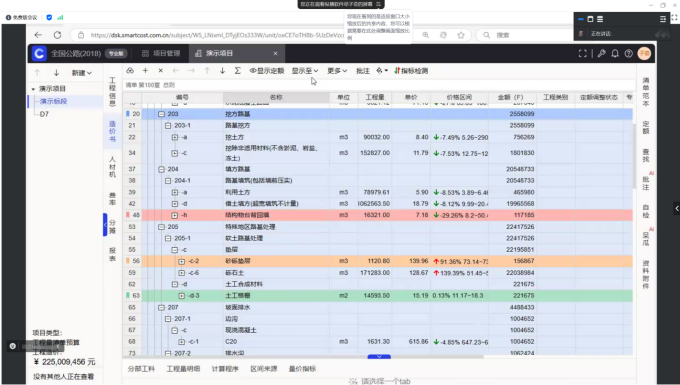
Task: Click the delete X toolbar icon
Action: pyautogui.click(x=160, y=71)
